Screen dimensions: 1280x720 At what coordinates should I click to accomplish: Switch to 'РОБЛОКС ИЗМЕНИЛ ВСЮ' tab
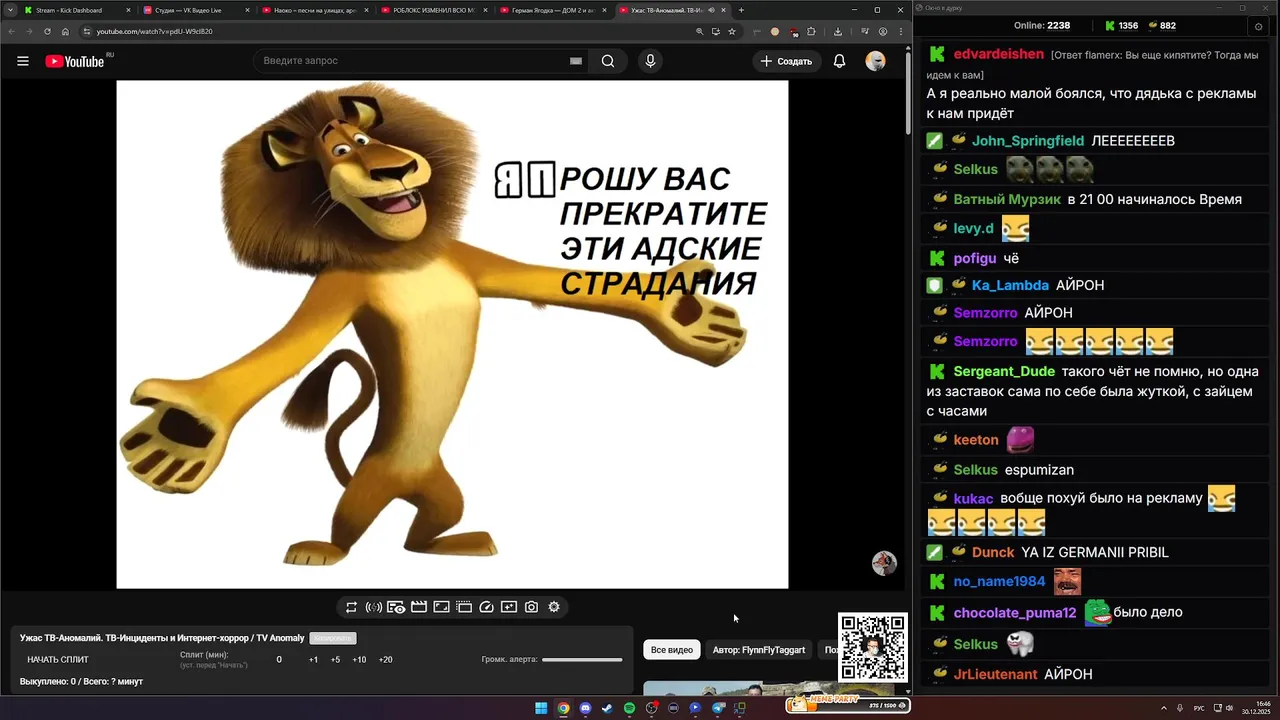point(433,10)
